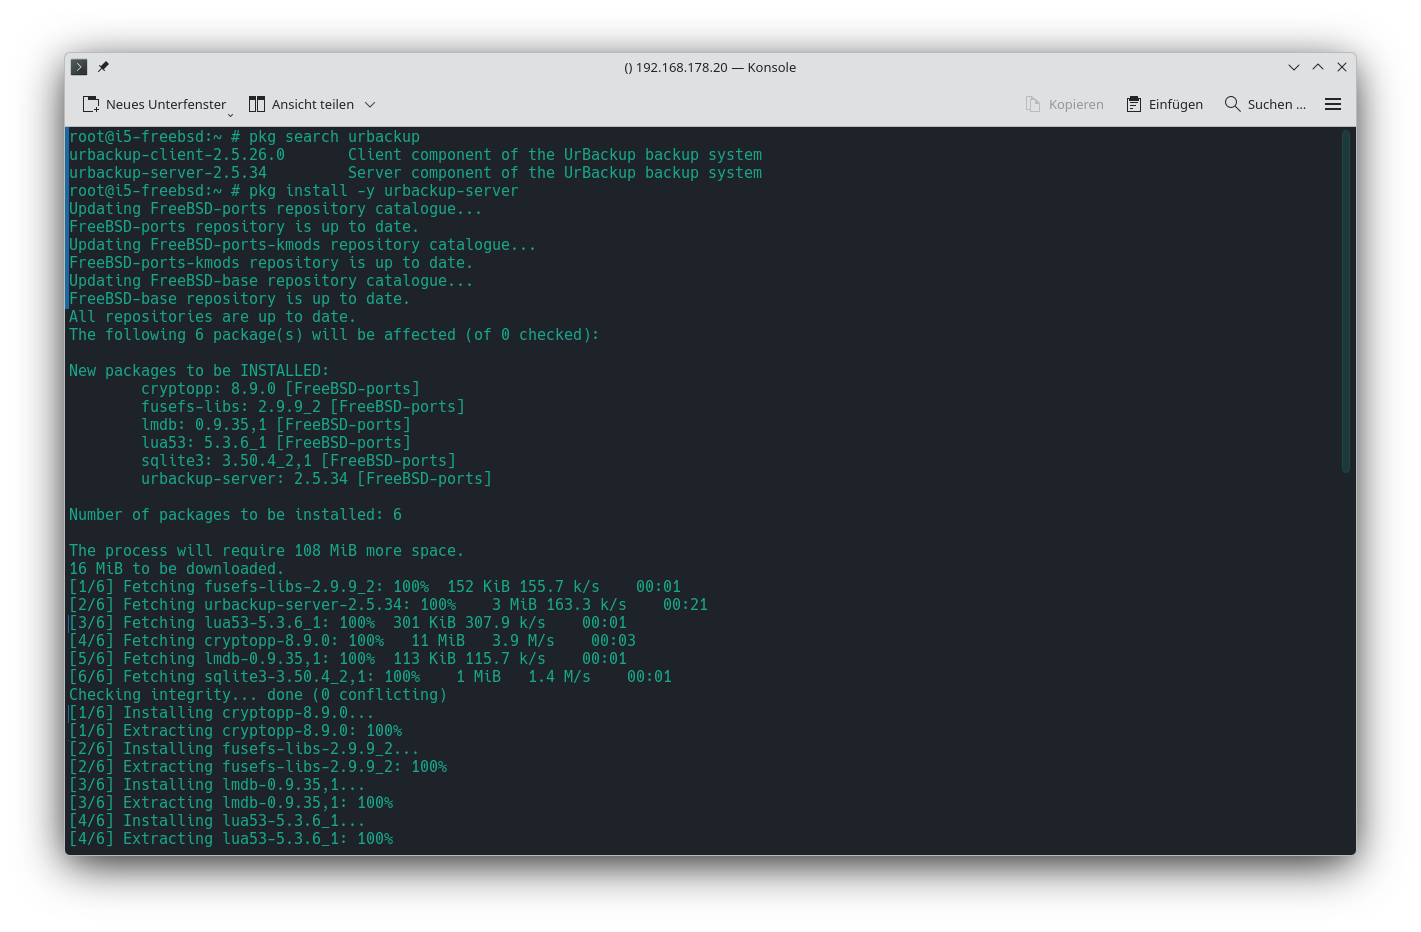Open search with the Suchen magnifier icon

(1232, 104)
